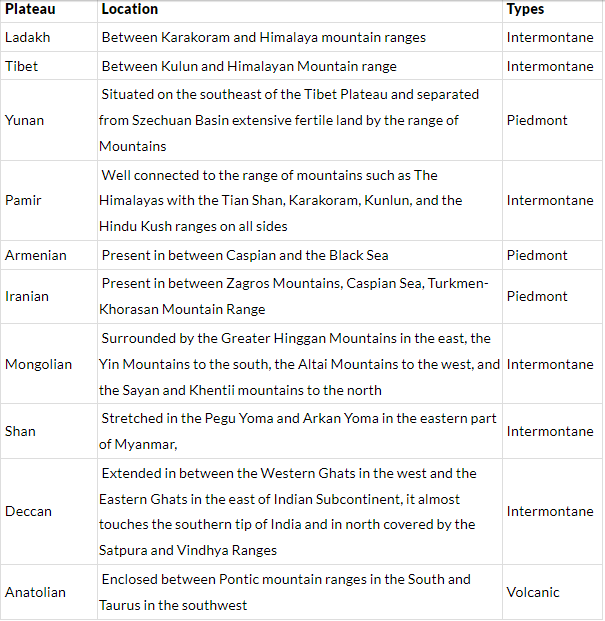Click the Tibet location description cell
605x621 pixels.
[249, 67]
